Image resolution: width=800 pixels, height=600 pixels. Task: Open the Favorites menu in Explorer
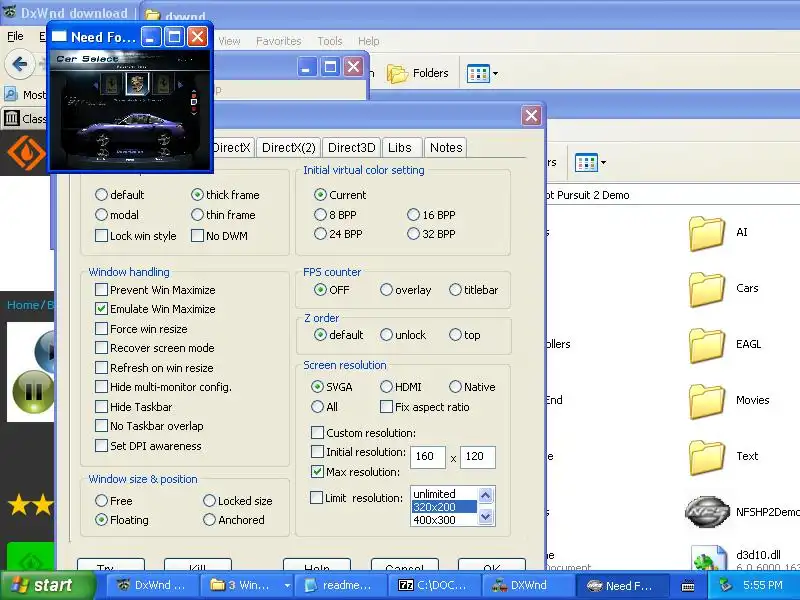[279, 41]
